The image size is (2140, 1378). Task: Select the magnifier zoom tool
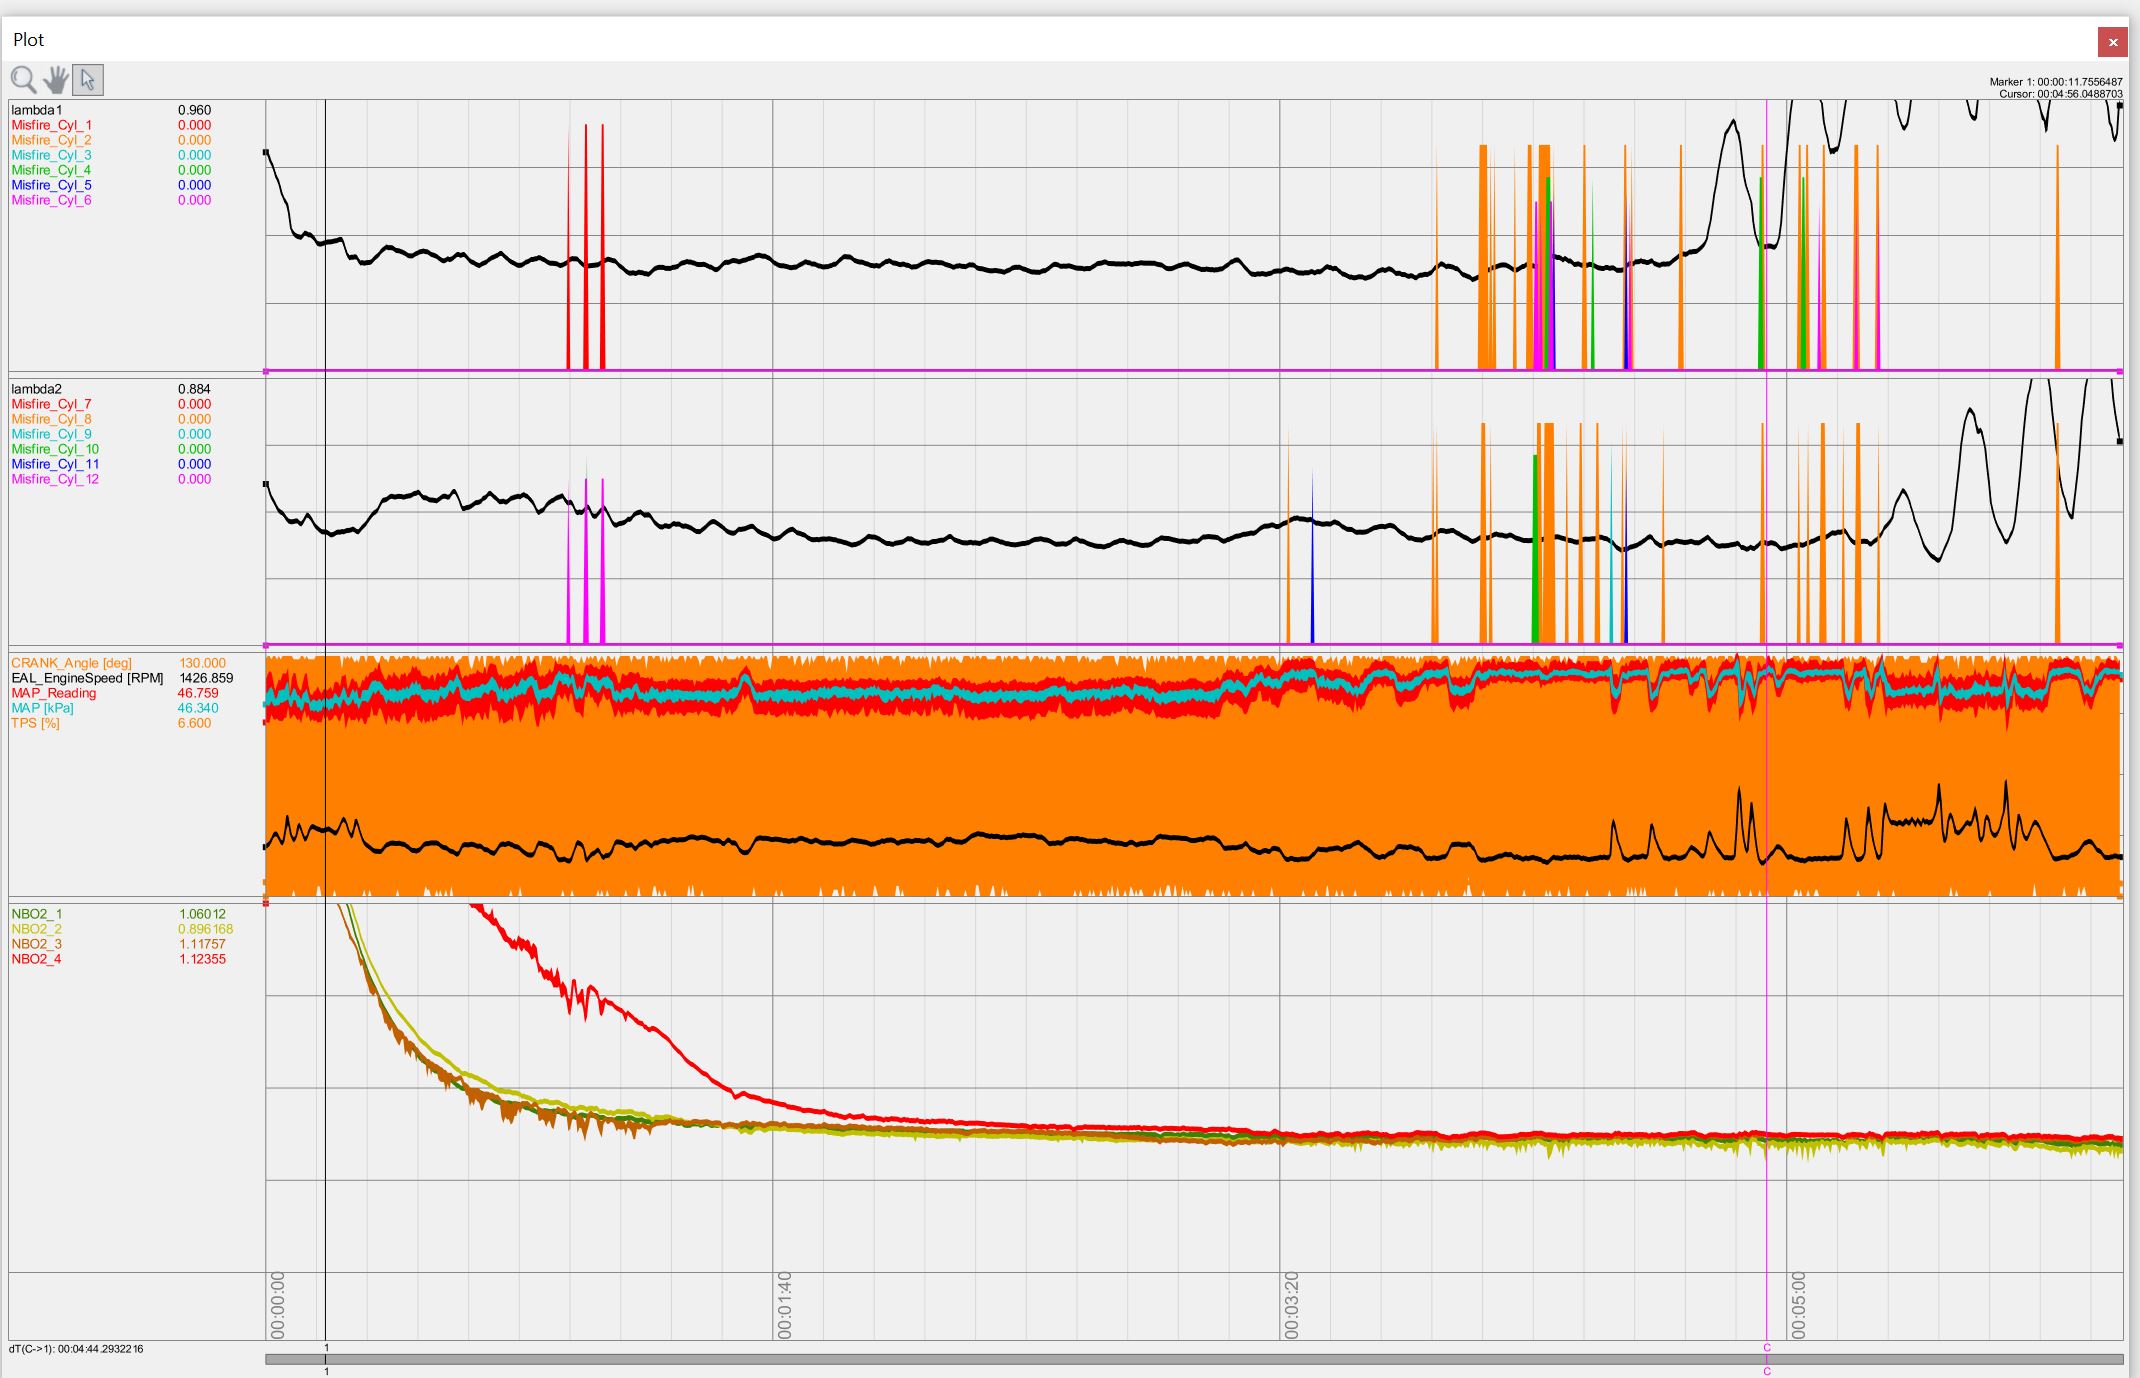tap(23, 79)
